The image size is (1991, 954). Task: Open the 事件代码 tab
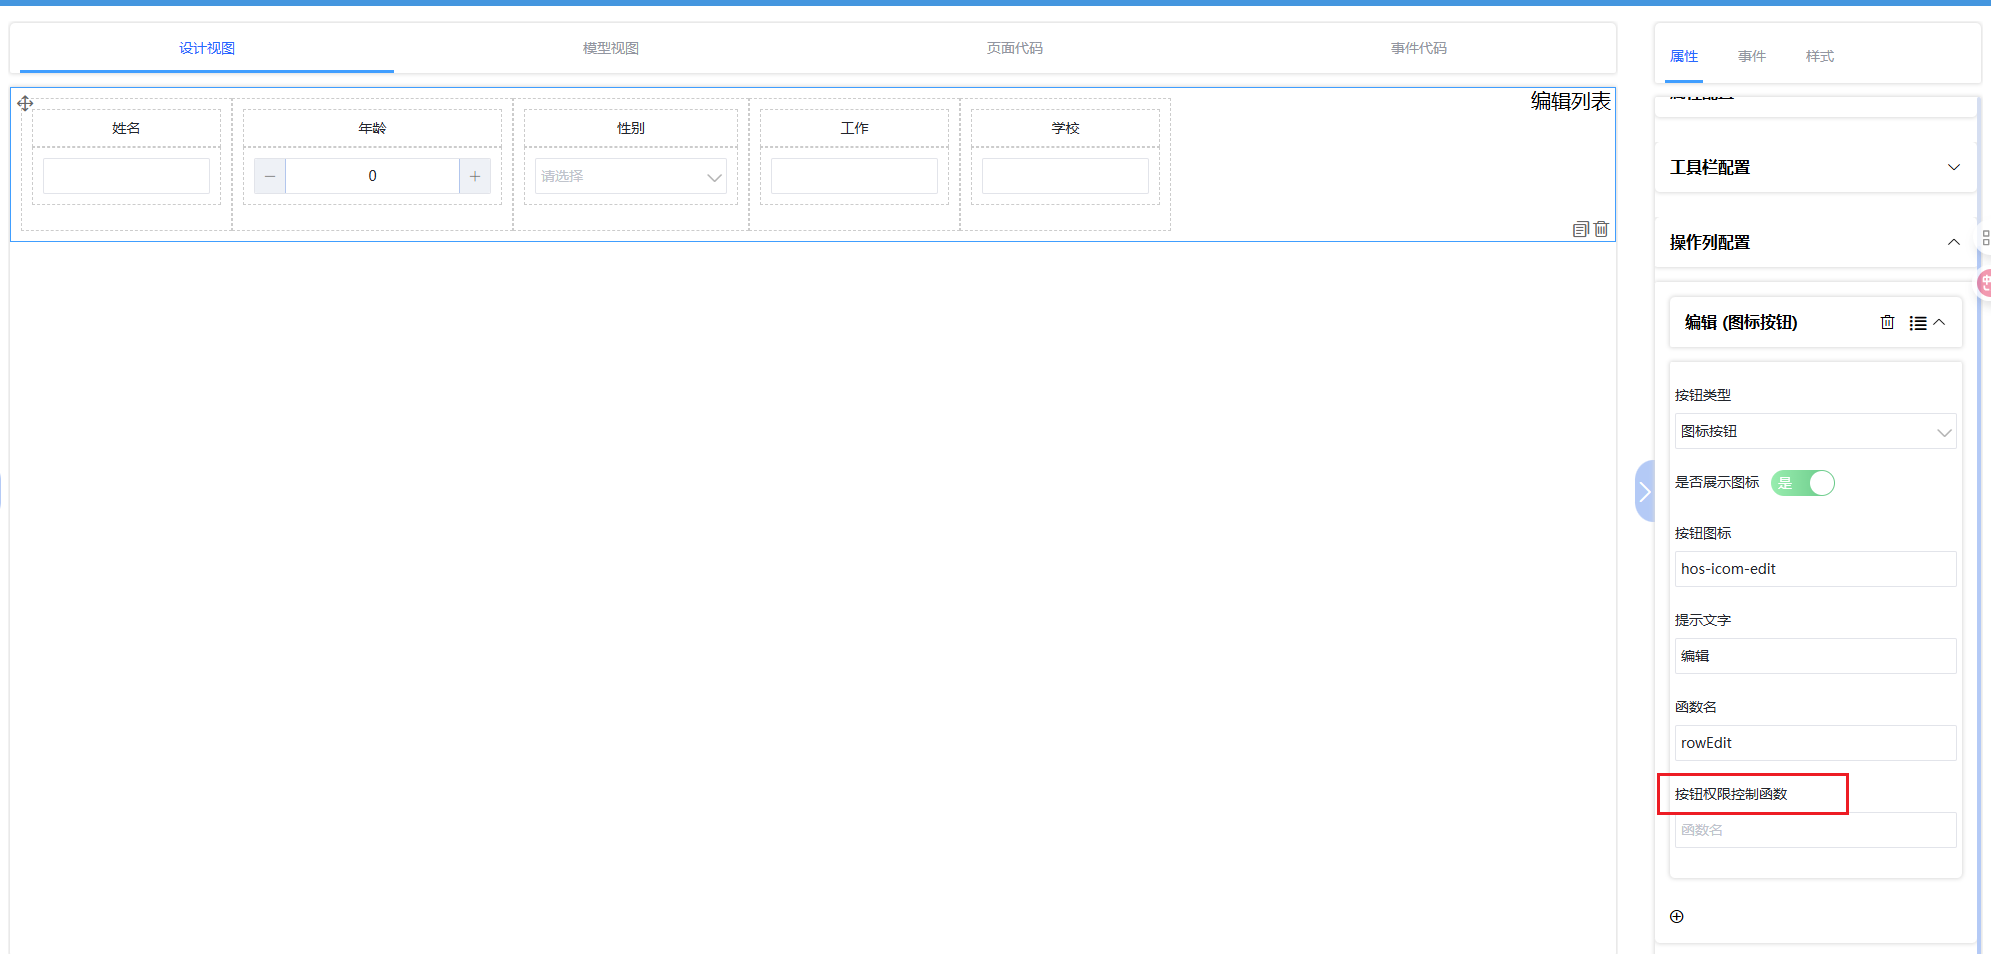click(x=1418, y=48)
